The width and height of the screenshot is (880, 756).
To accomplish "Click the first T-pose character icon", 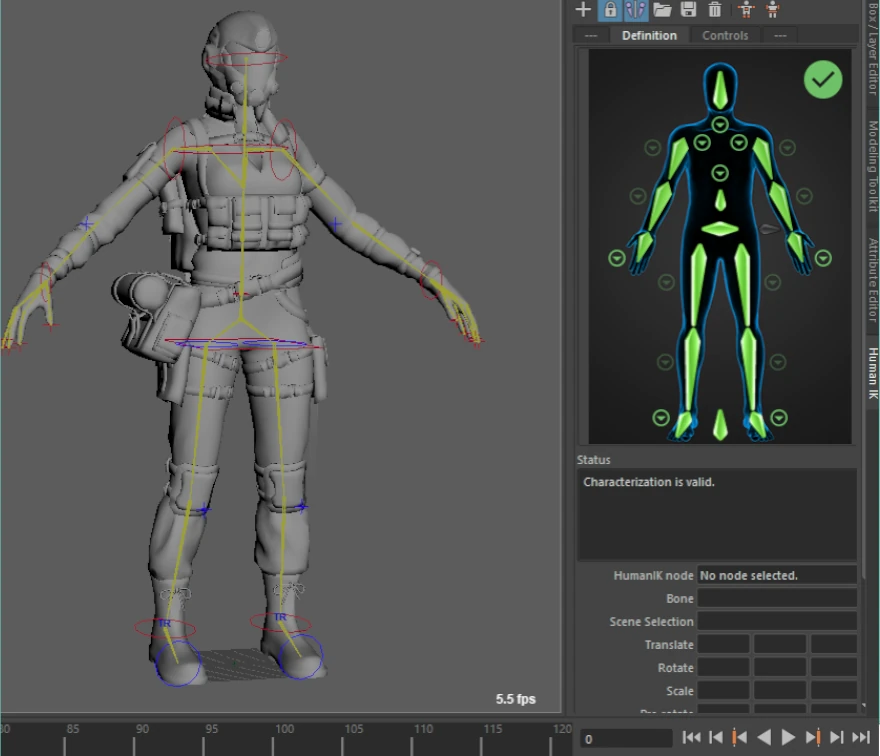I will [746, 10].
